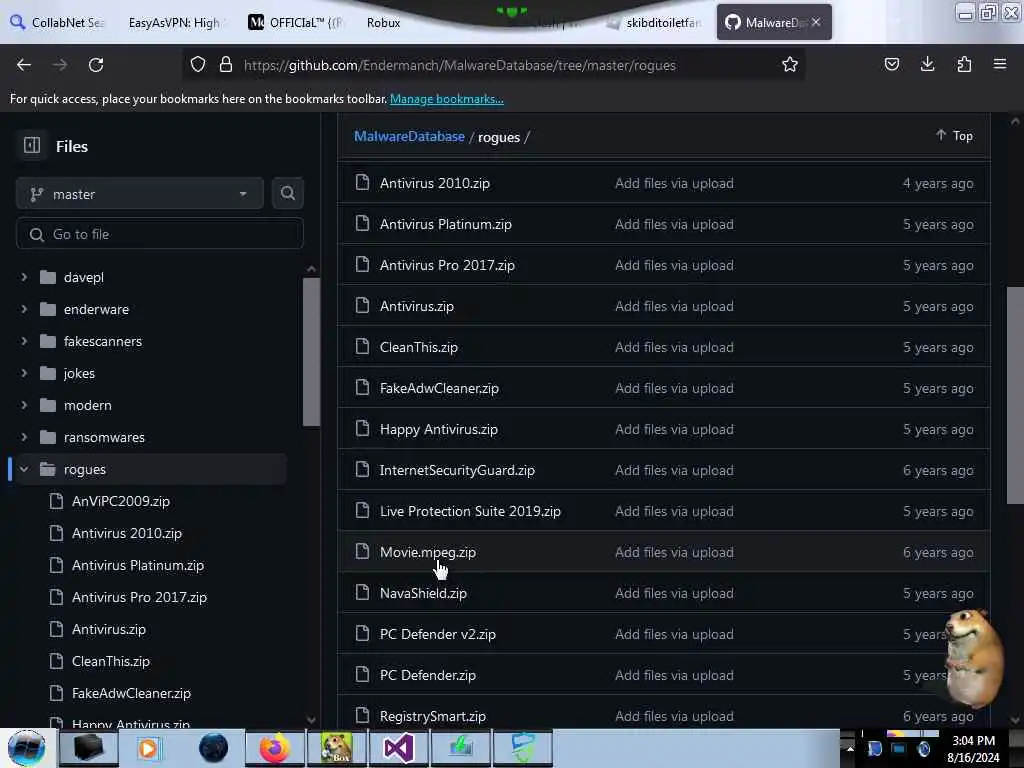Show hidden system tray icons

point(850,748)
